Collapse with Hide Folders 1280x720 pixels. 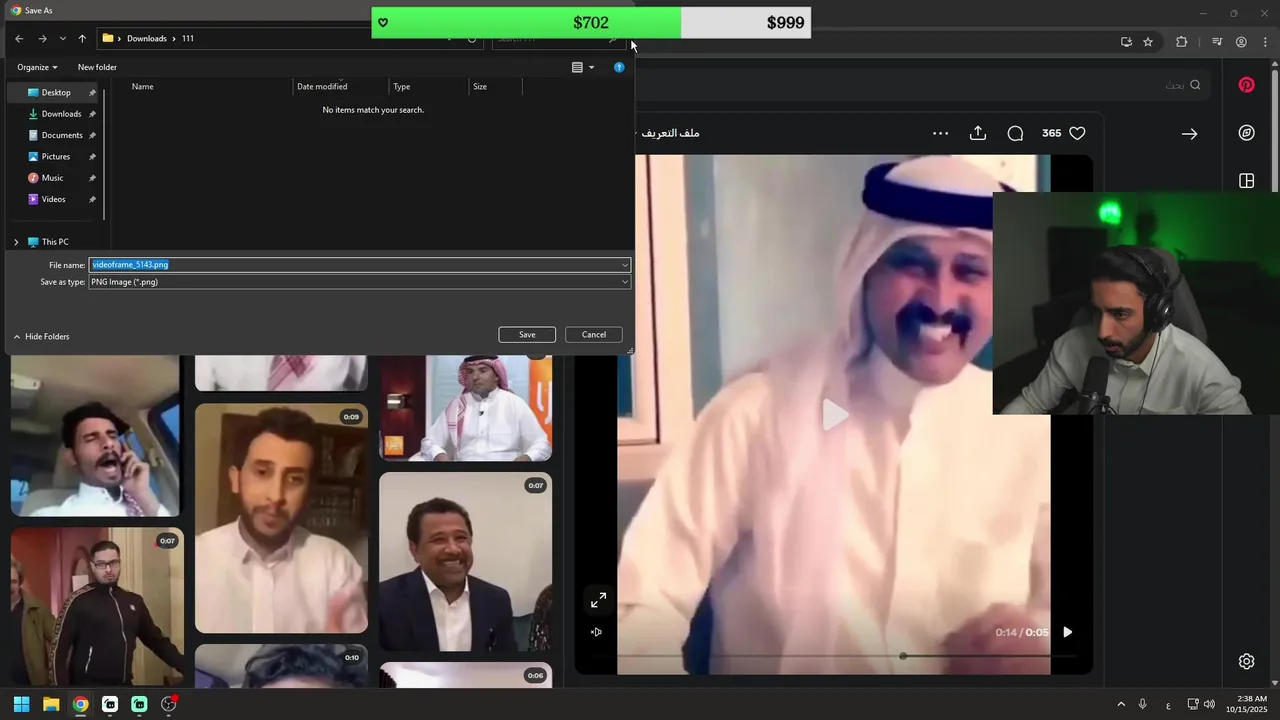41,337
